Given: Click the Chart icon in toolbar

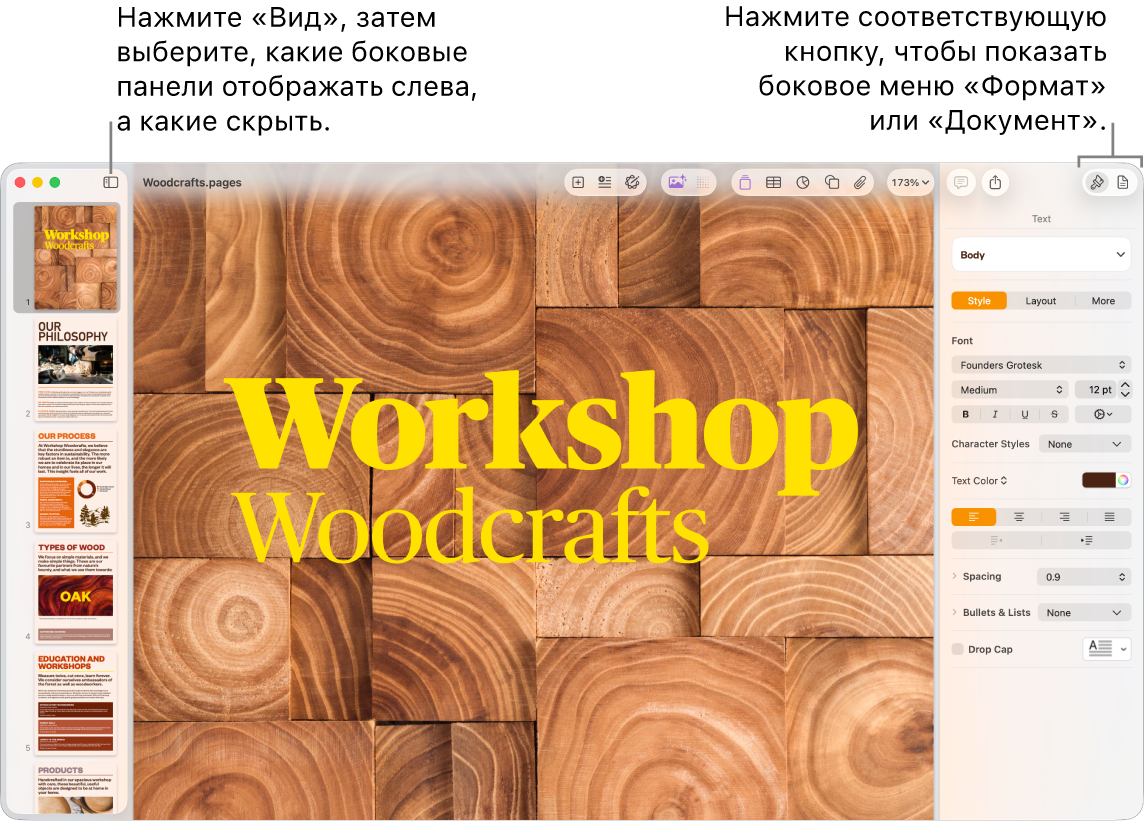Looking at the screenshot, I should click(x=802, y=182).
